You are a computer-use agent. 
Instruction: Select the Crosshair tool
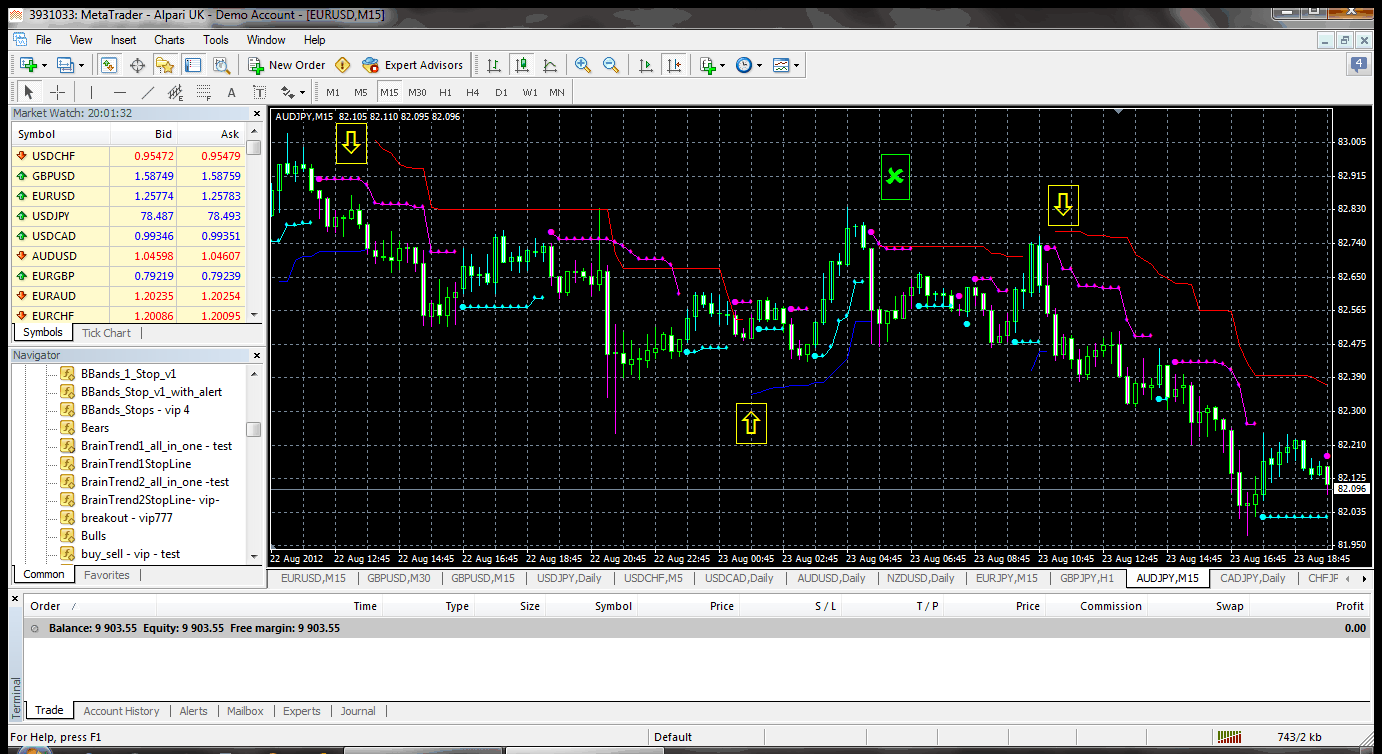pos(58,92)
